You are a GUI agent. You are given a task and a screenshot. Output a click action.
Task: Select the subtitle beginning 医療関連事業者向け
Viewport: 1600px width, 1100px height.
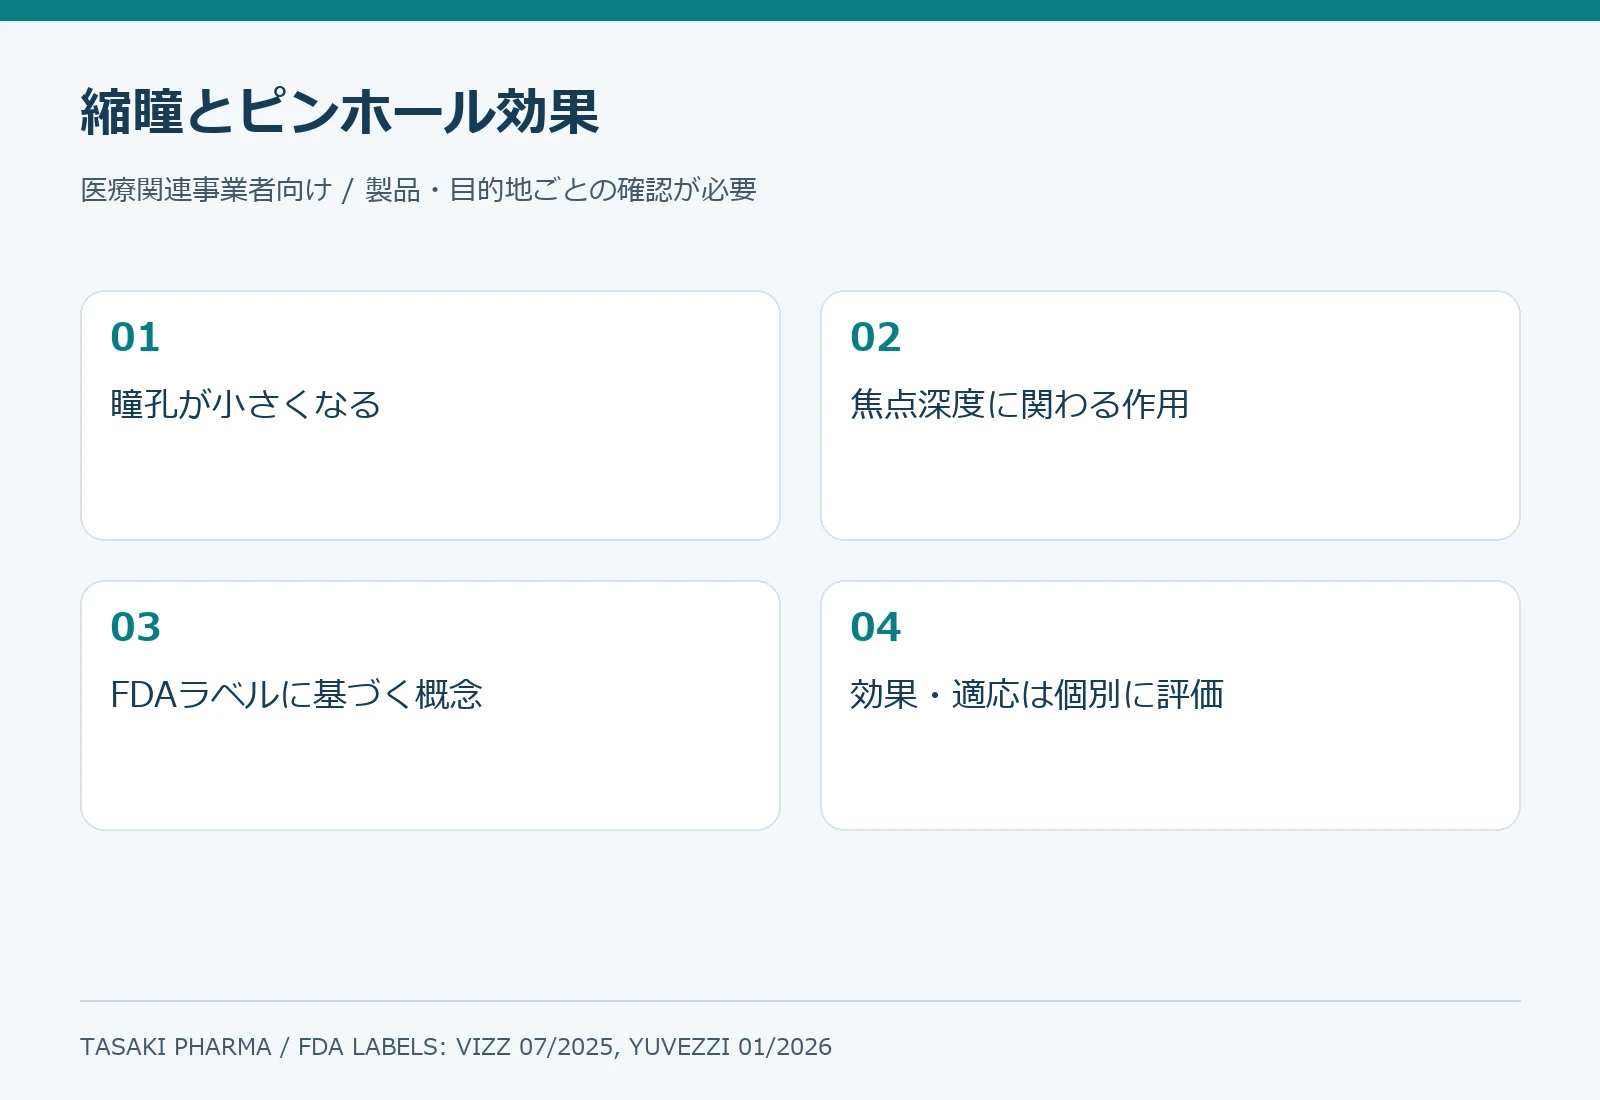pos(418,190)
